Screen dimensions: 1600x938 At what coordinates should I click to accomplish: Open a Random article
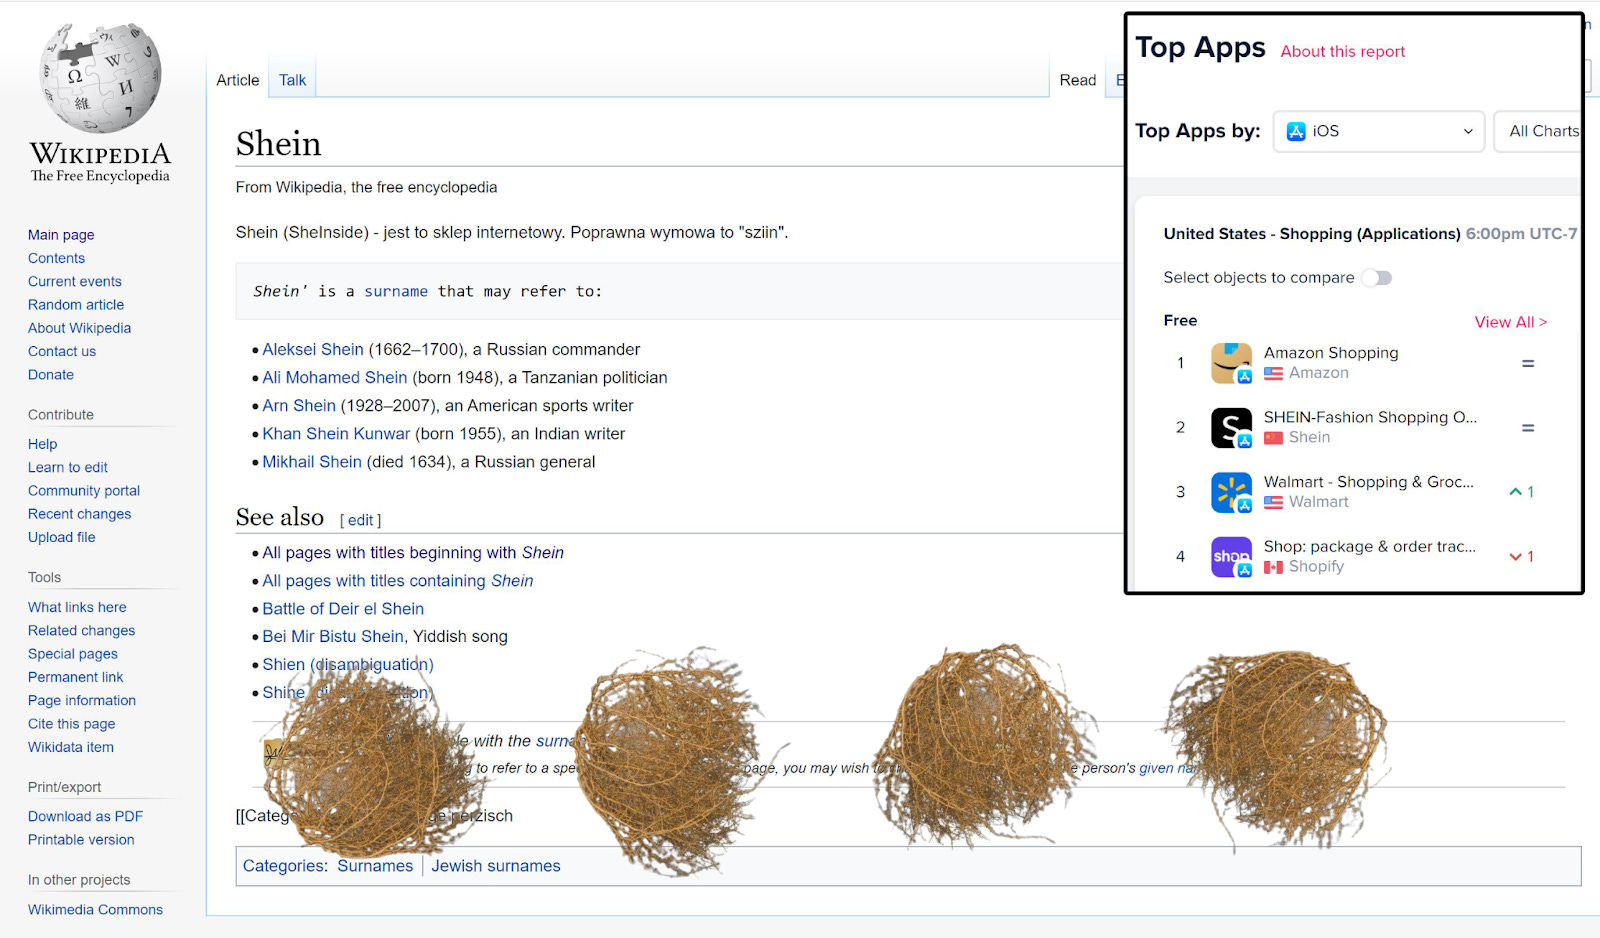[76, 305]
